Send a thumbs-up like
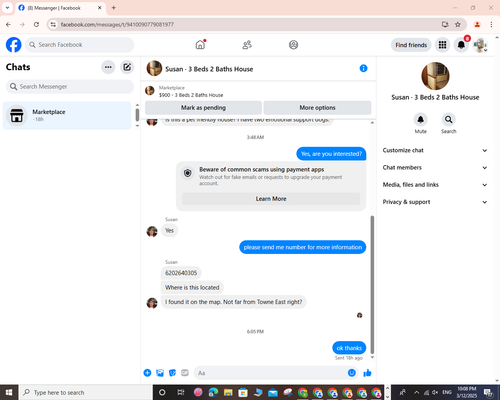Viewport: 500px width, 400px height. pyautogui.click(x=367, y=373)
